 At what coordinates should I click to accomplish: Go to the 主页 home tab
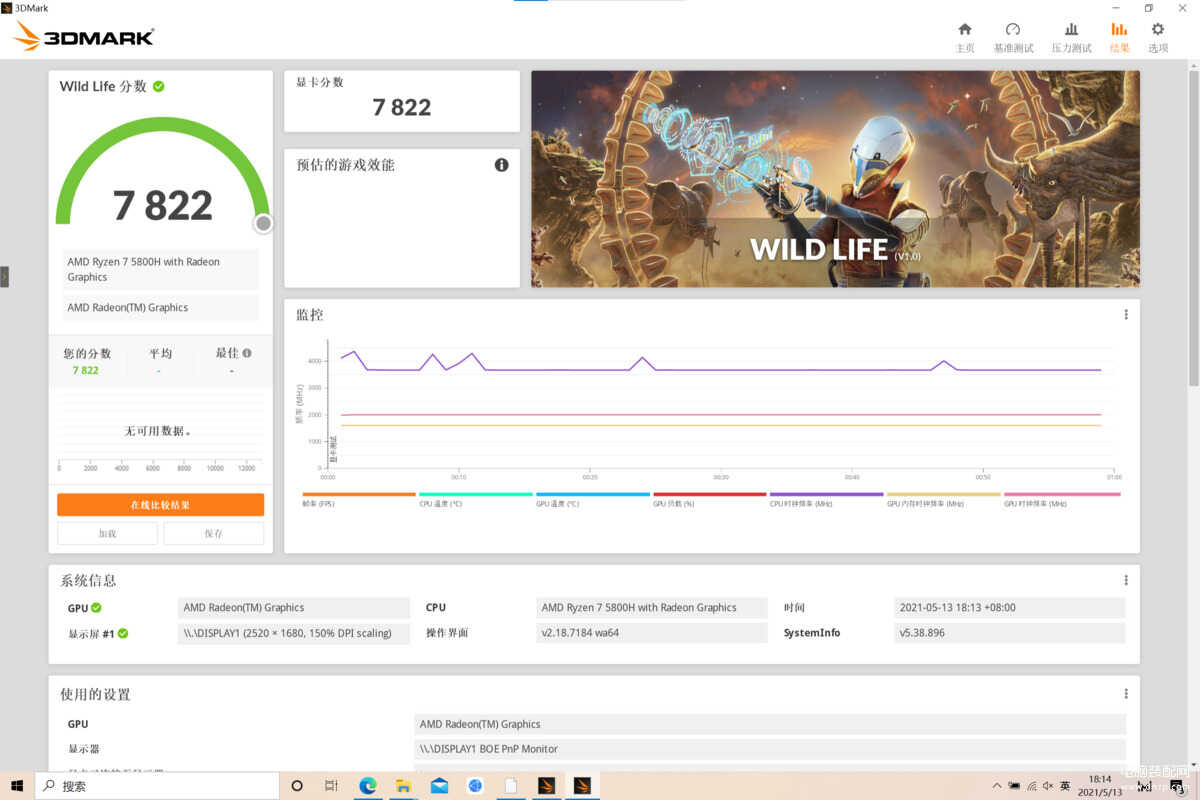[x=965, y=38]
